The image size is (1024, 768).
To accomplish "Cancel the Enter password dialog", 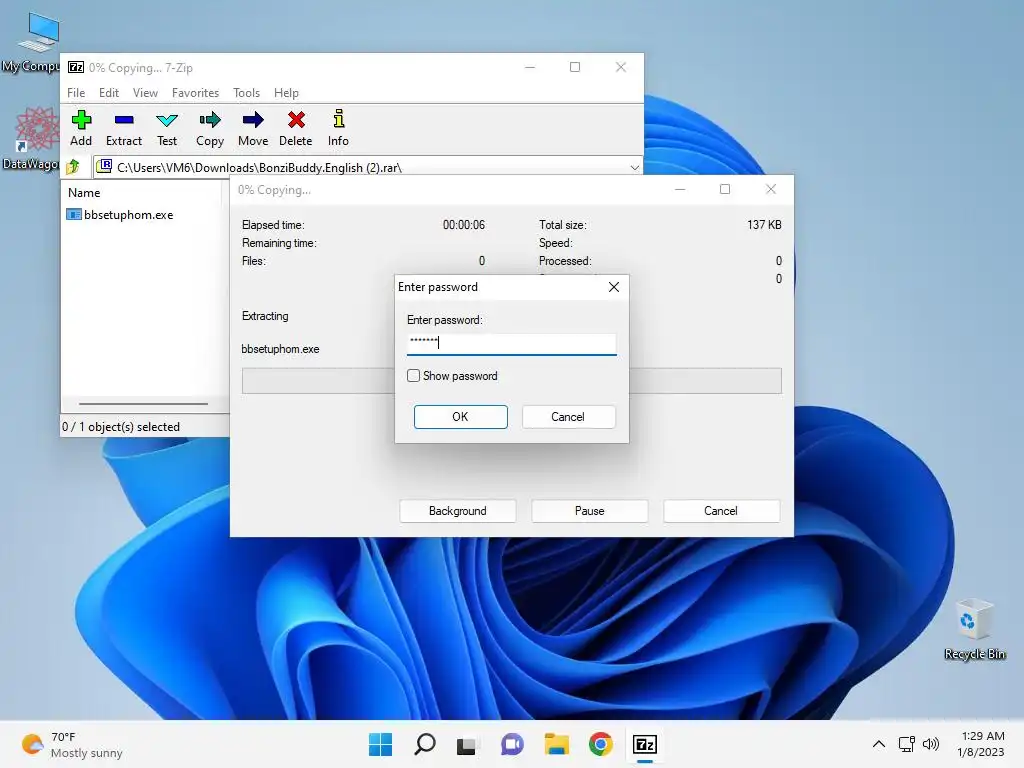I will pos(568,417).
